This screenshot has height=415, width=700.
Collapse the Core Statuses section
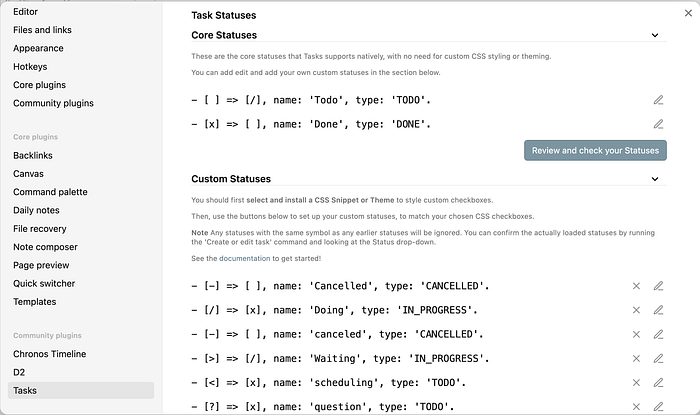click(x=654, y=35)
